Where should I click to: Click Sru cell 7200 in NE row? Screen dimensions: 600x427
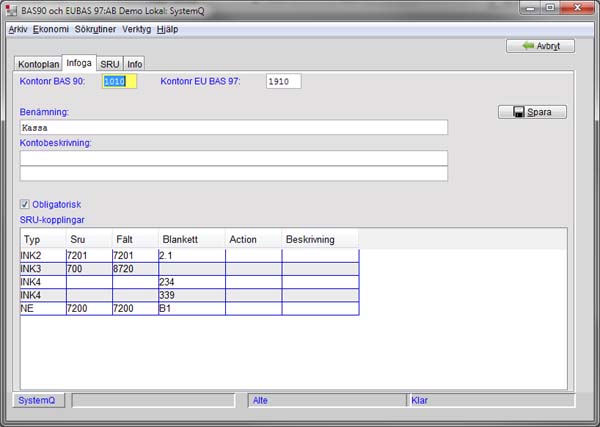(x=89, y=308)
